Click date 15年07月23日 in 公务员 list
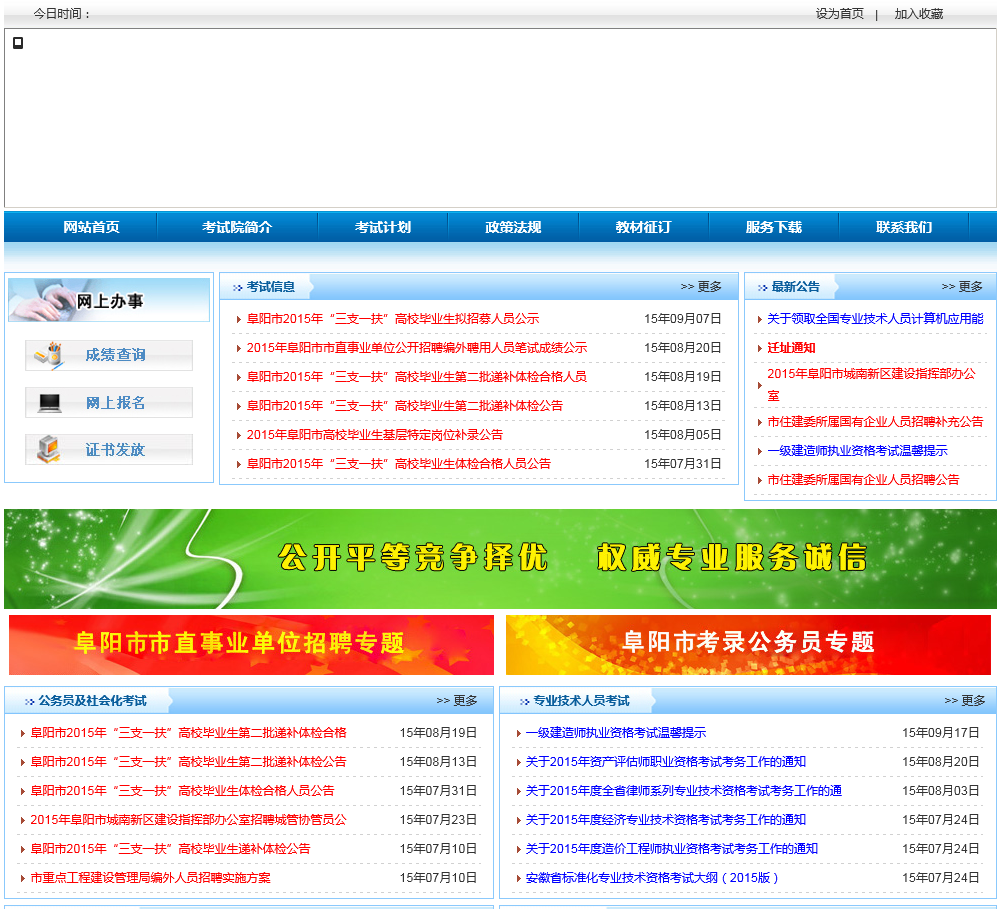The image size is (1000, 909). click(438, 820)
